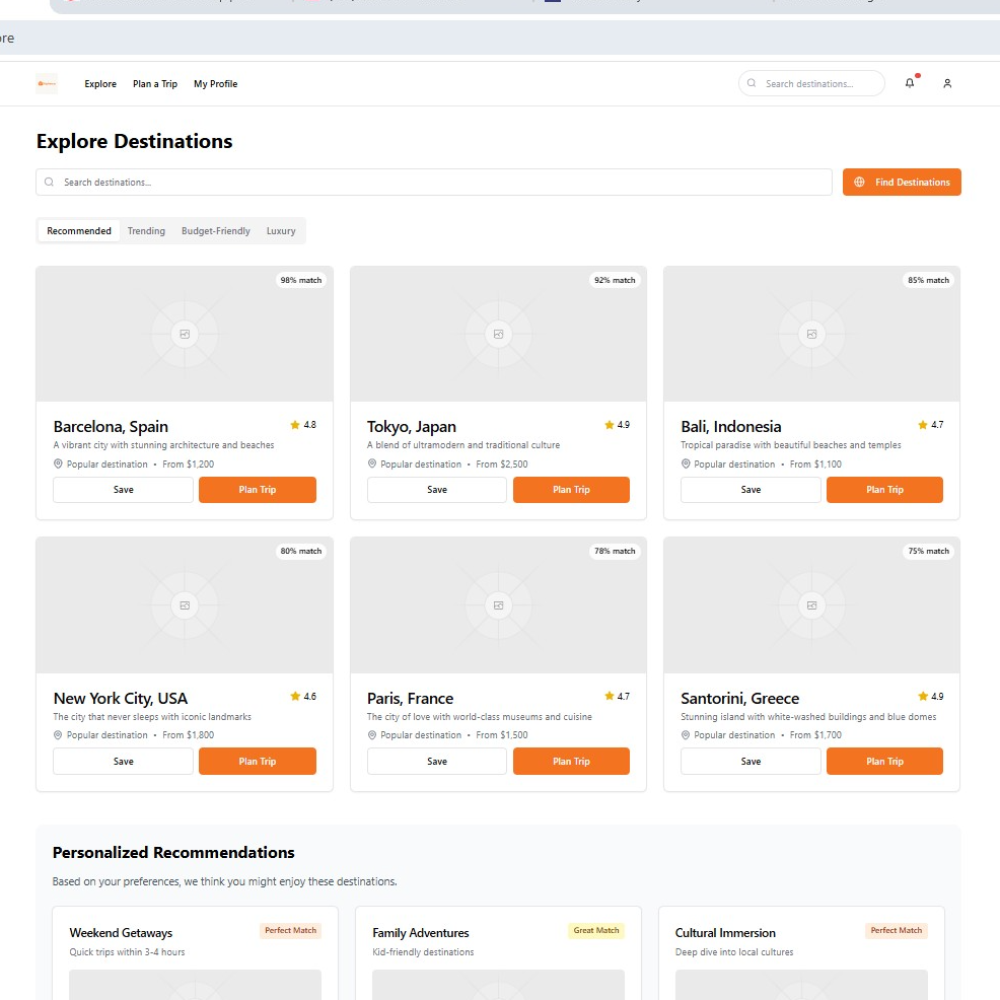Switch to the Trending tab
Screen dimensions: 1000x1000
146,231
